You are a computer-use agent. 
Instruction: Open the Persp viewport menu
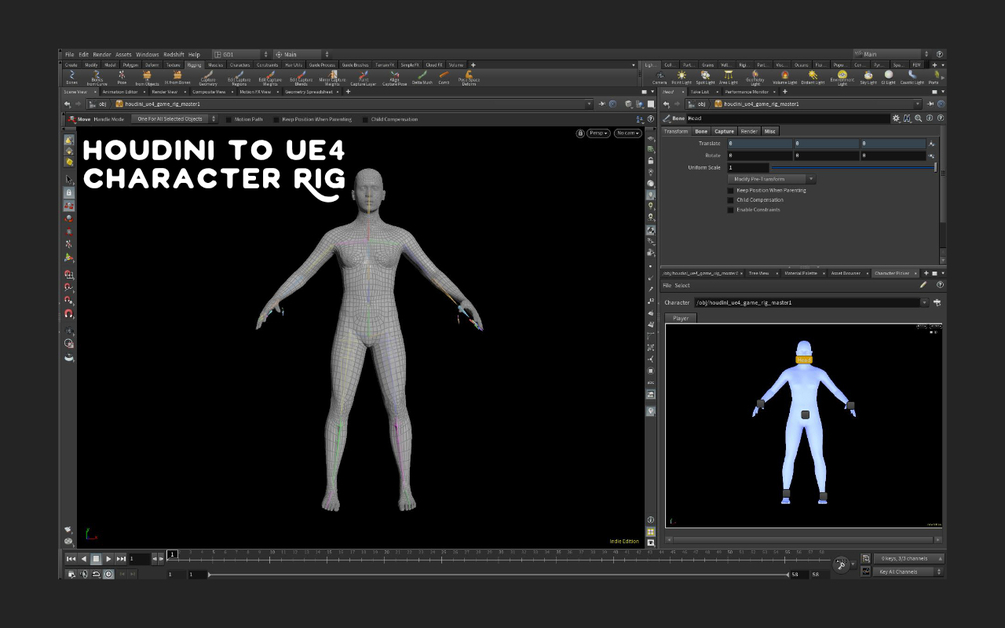point(598,133)
